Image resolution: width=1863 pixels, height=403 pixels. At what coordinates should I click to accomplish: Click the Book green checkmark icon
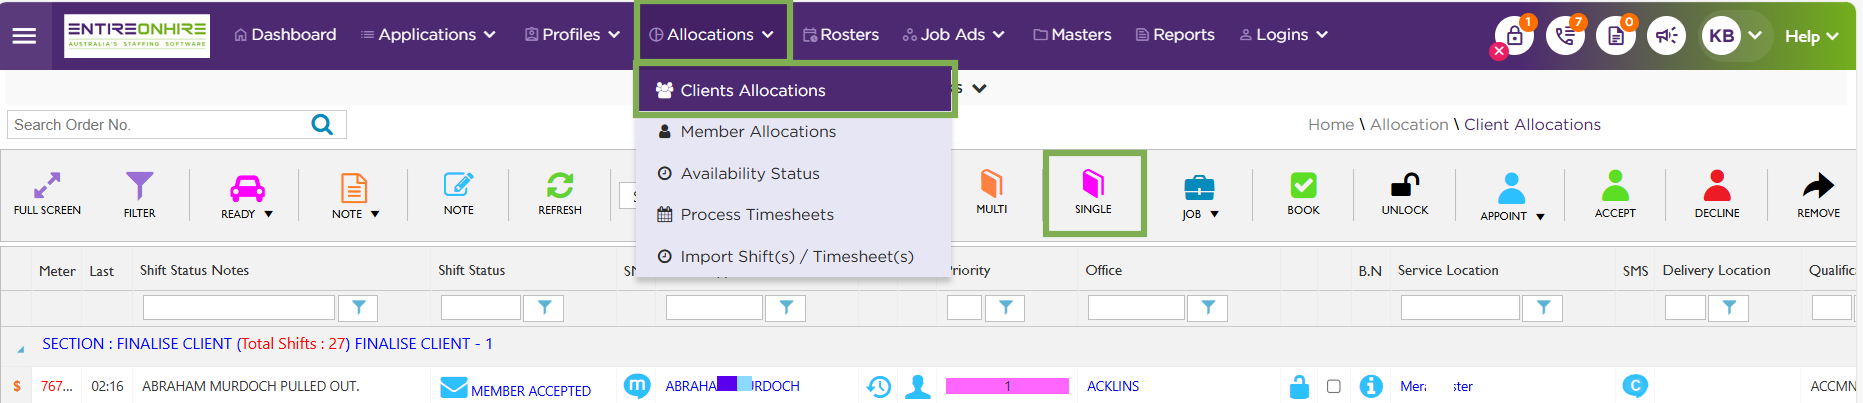click(x=1303, y=193)
